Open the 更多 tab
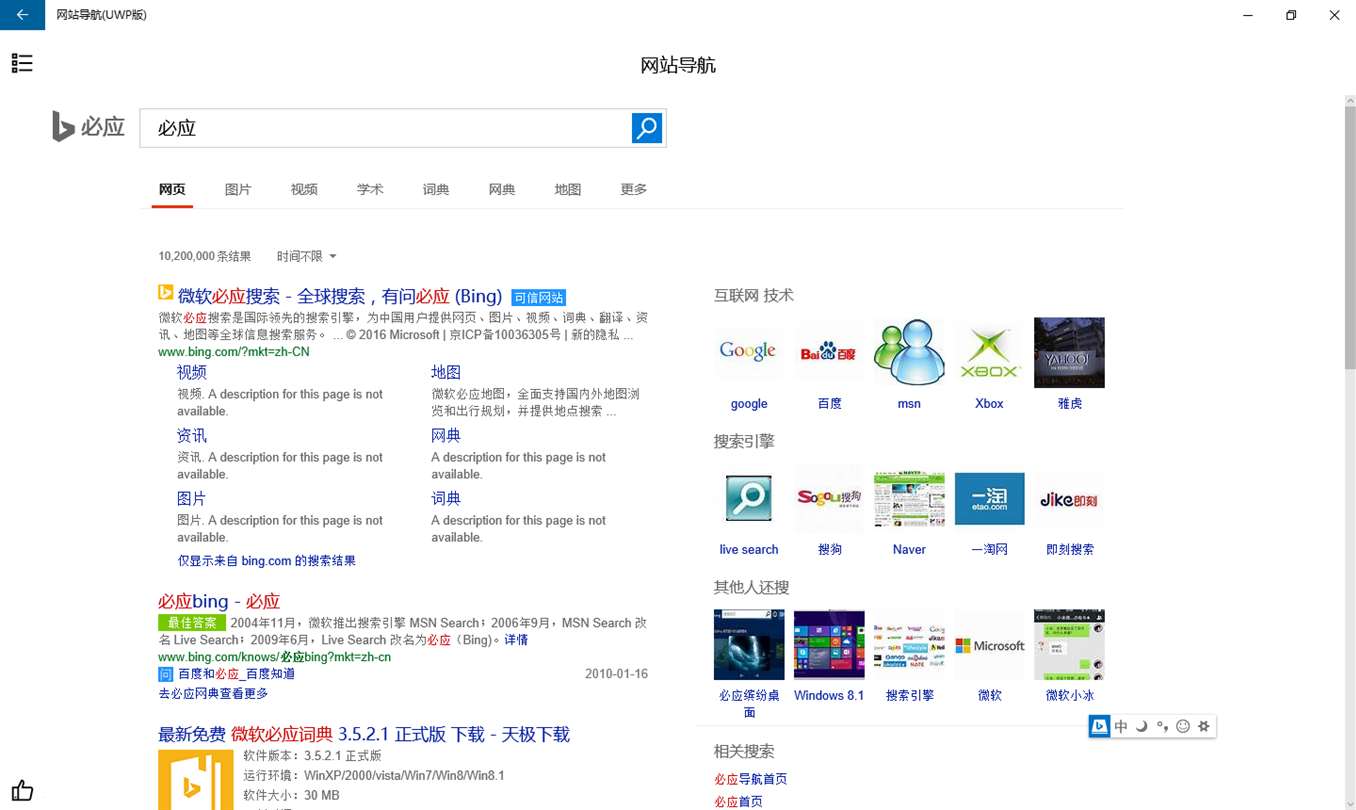 pos(634,189)
